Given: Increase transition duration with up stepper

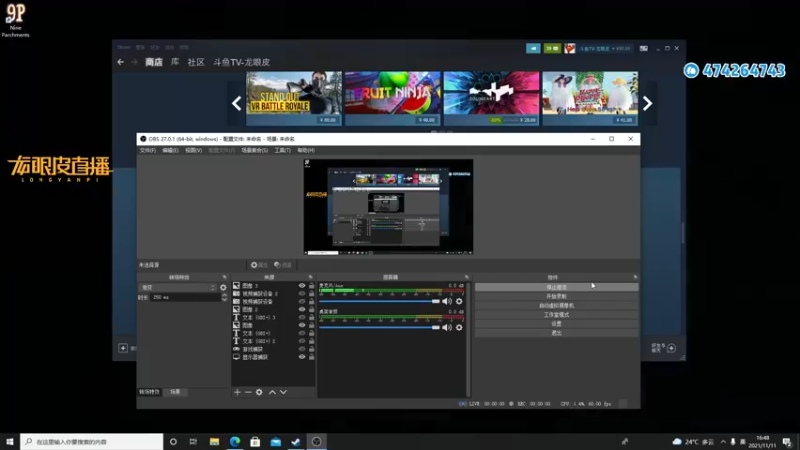Looking at the screenshot, I should click(x=224, y=295).
